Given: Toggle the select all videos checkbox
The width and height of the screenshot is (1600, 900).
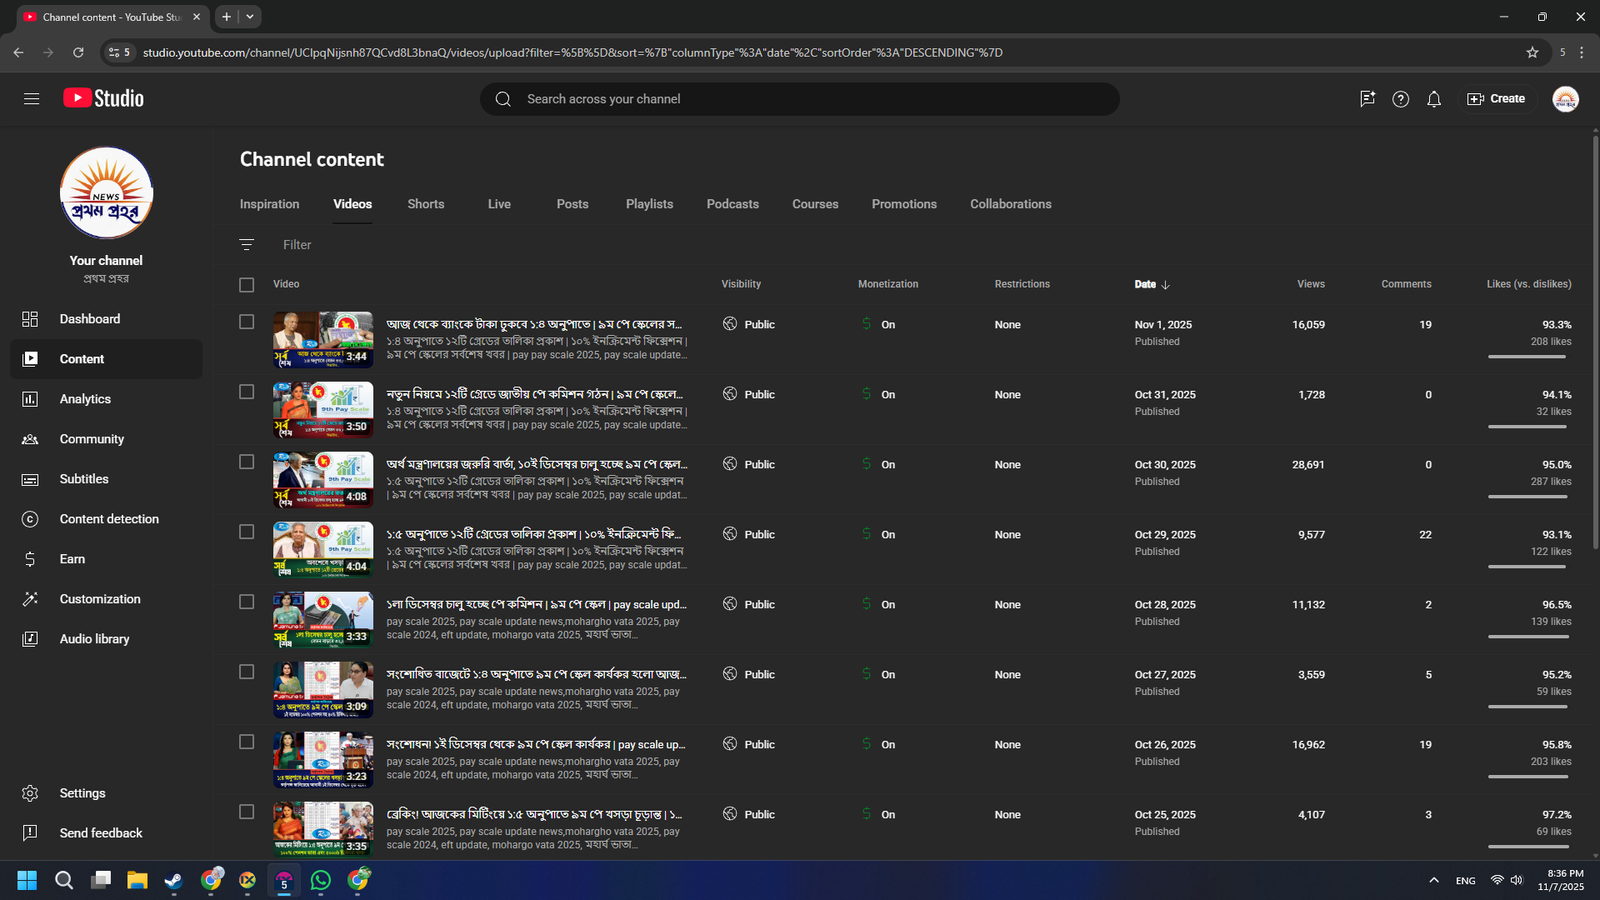Looking at the screenshot, I should coord(247,285).
